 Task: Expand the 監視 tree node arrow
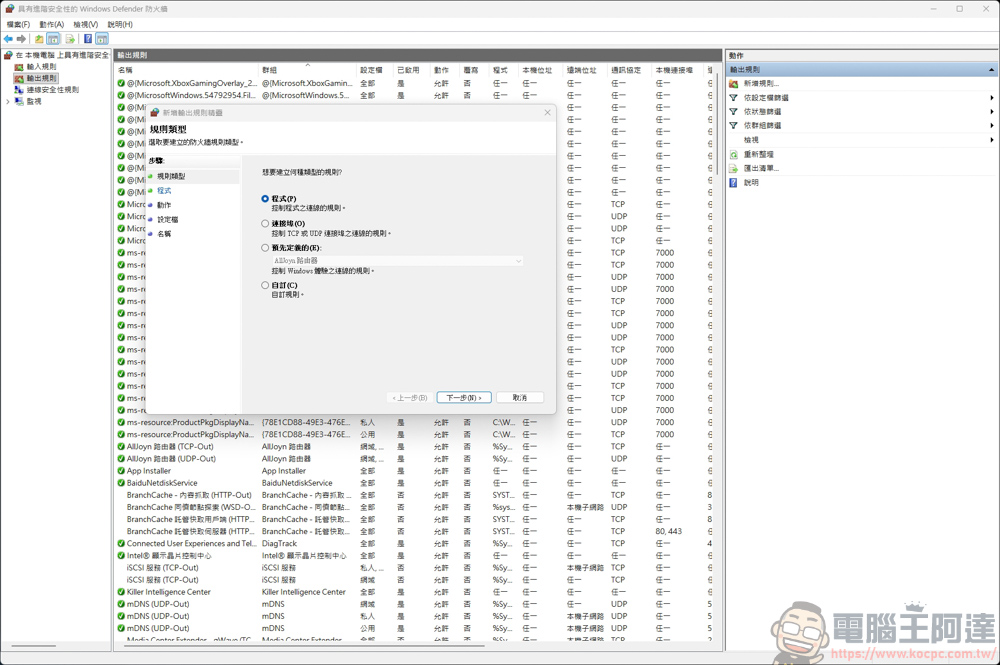pyautogui.click(x=8, y=101)
